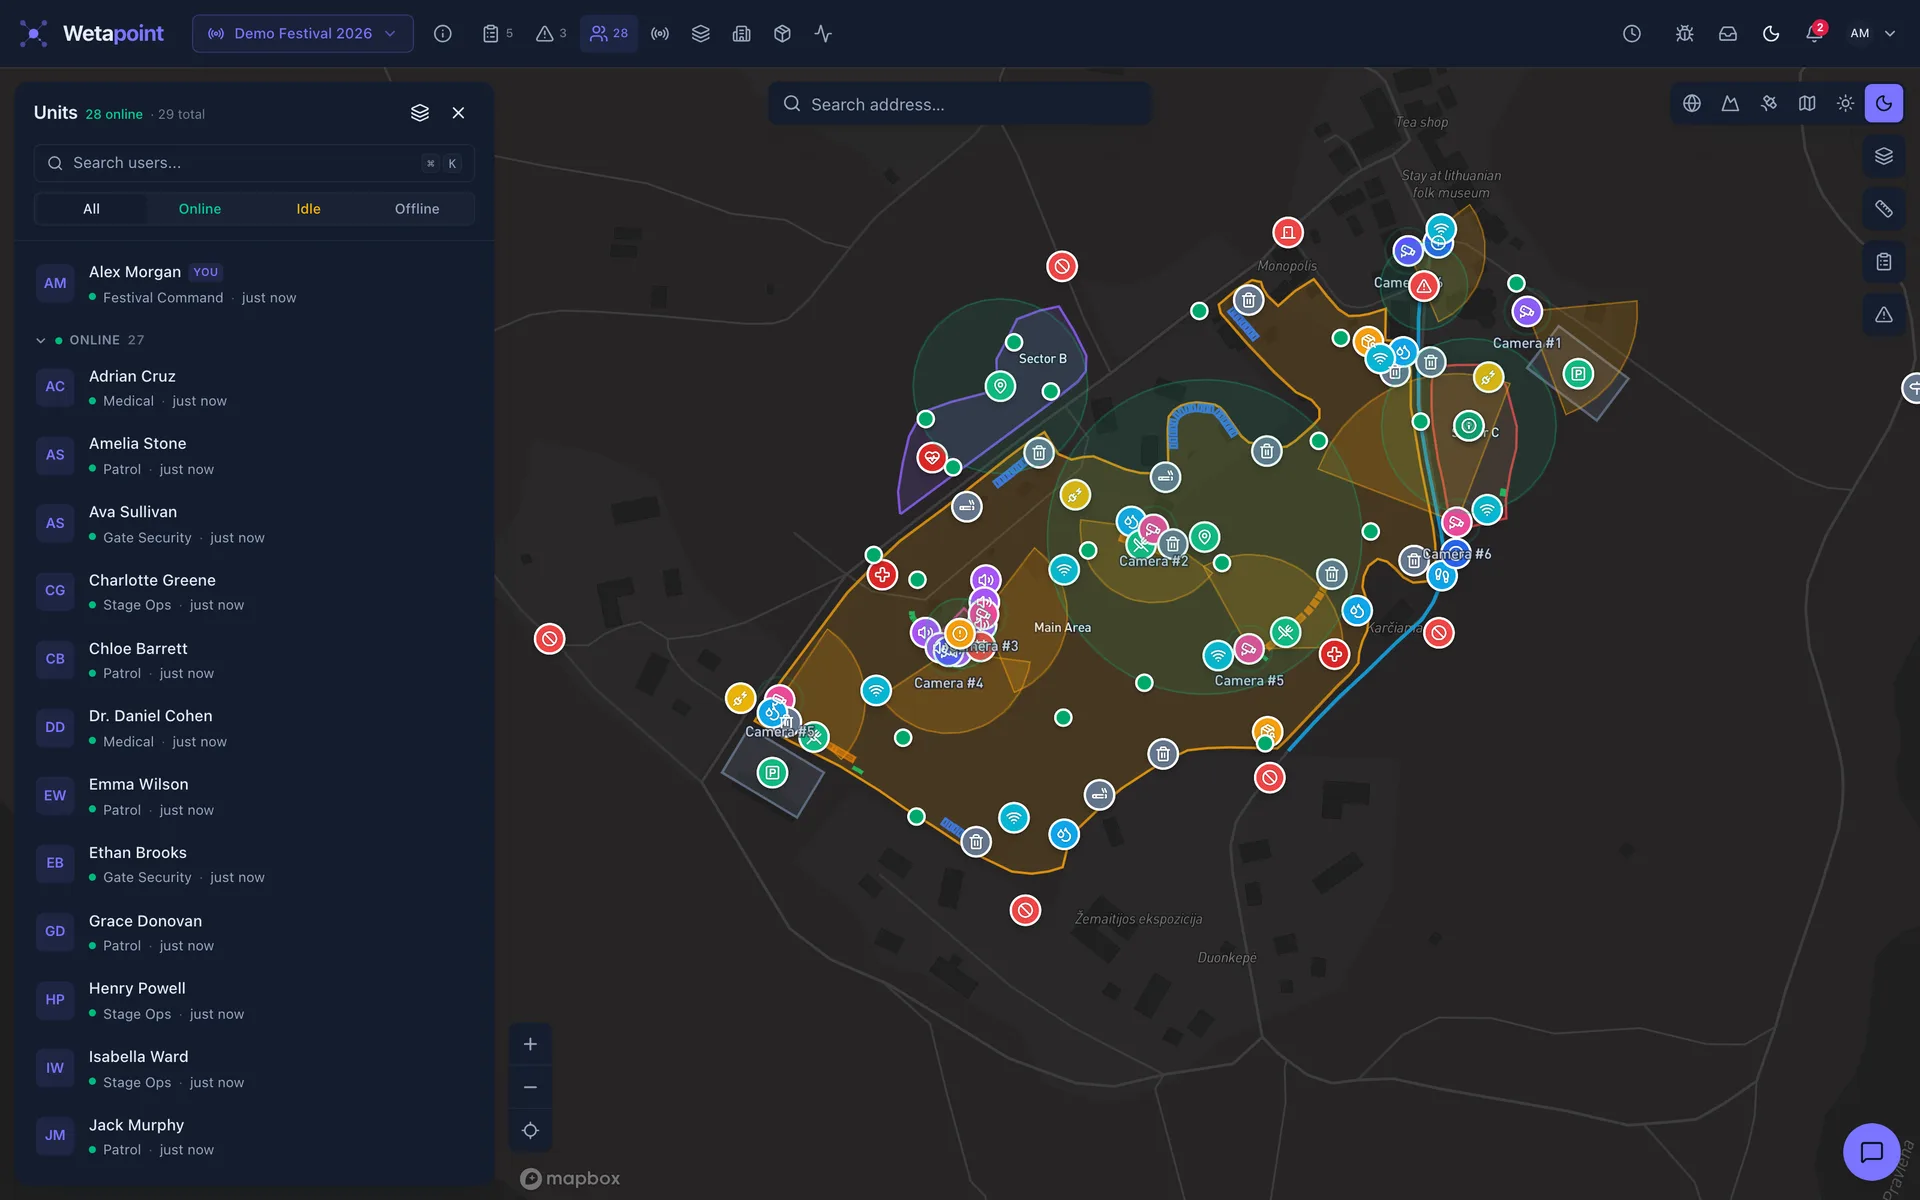Switch to dark moon map style
Viewport: 1920px width, 1200px height.
click(x=1884, y=103)
